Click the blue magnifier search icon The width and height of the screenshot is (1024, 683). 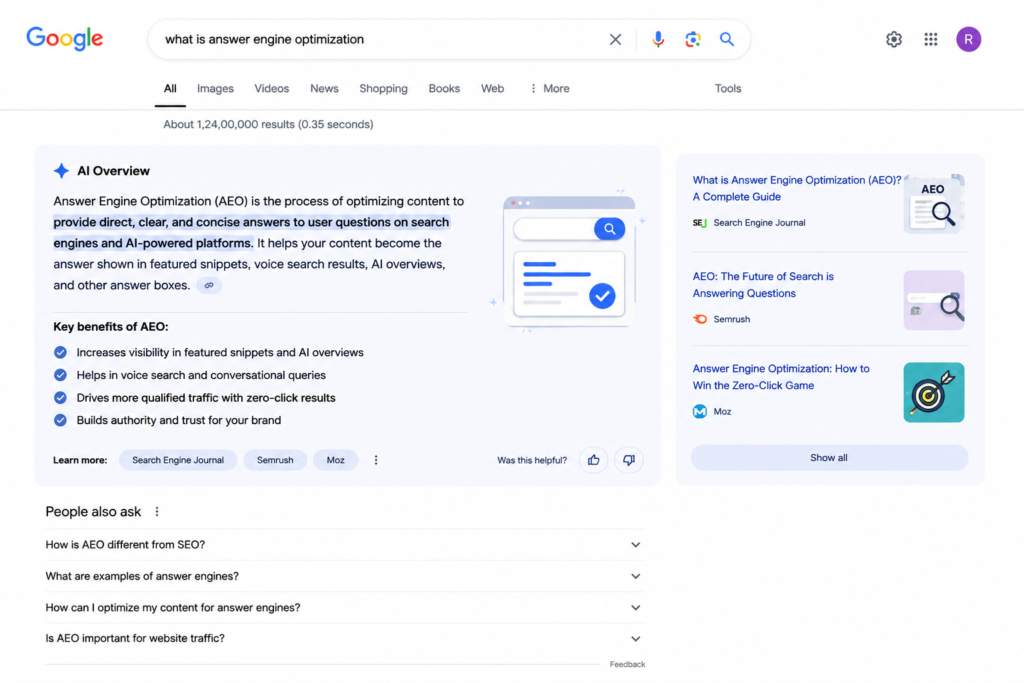point(726,39)
